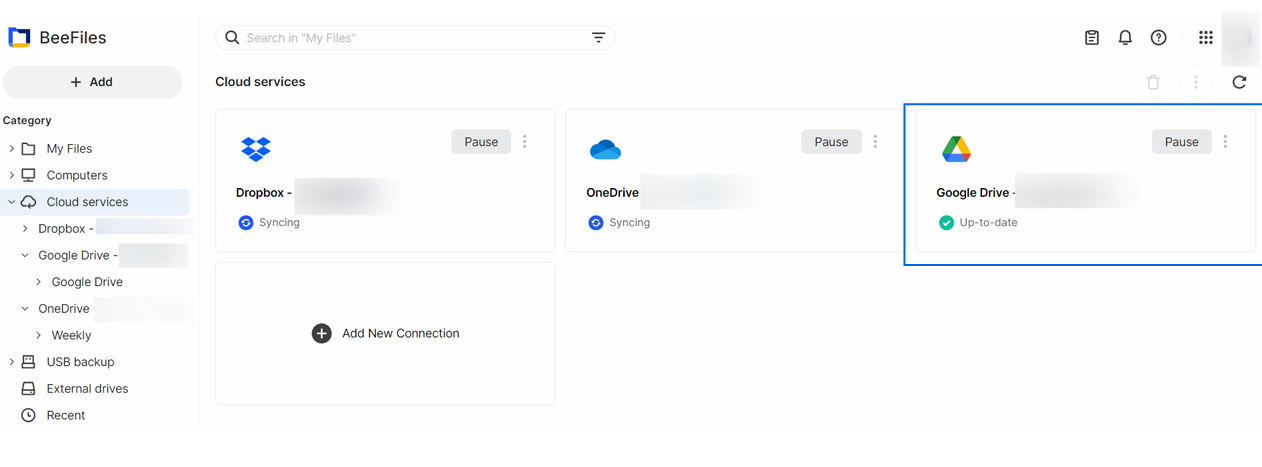Image resolution: width=1262 pixels, height=467 pixels.
Task: Expand the My Files tree node
Action: coord(12,149)
